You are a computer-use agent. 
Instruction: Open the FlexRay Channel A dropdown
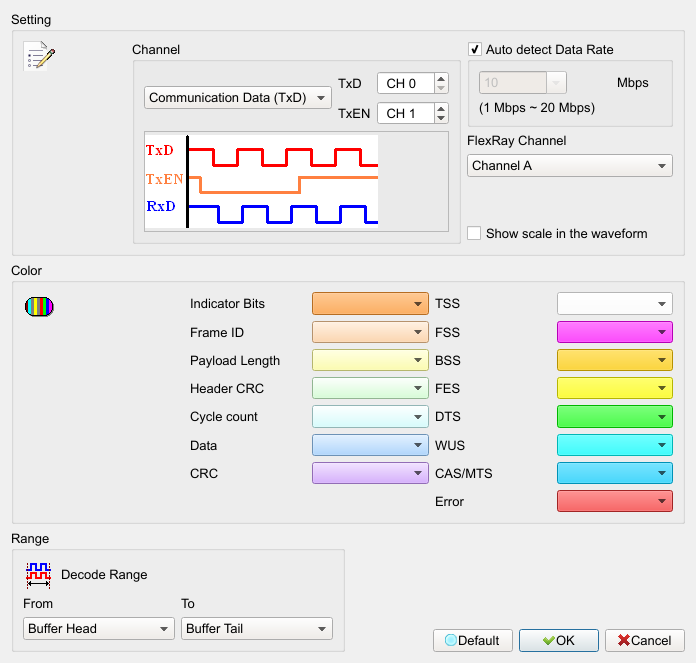click(569, 166)
